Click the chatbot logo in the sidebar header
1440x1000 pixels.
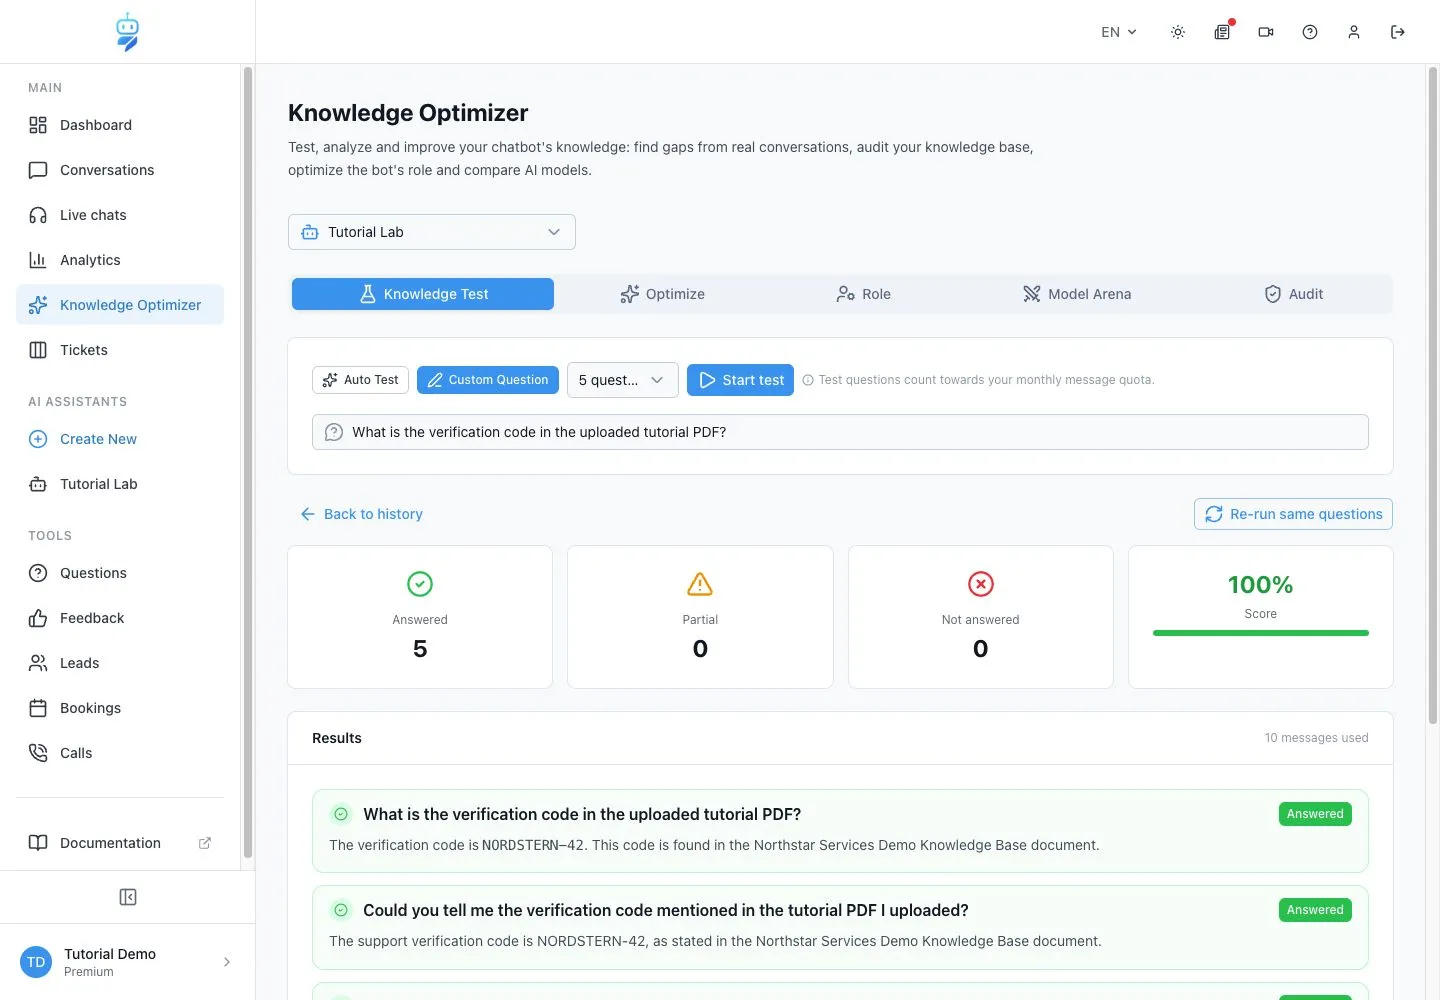click(127, 32)
